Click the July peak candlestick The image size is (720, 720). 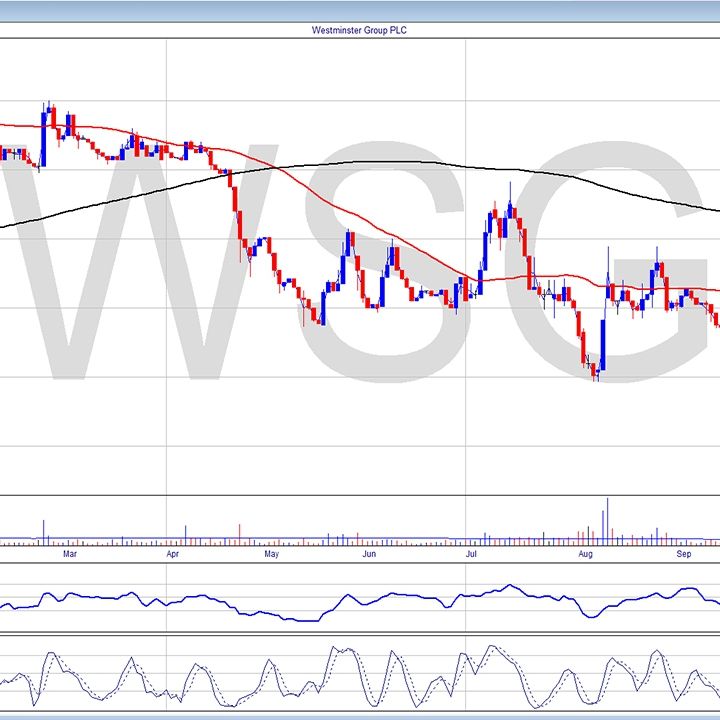510,207
